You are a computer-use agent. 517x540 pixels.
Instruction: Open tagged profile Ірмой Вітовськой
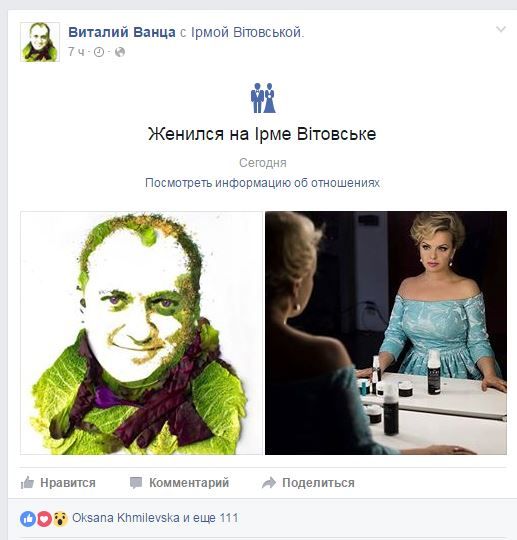(x=247, y=32)
